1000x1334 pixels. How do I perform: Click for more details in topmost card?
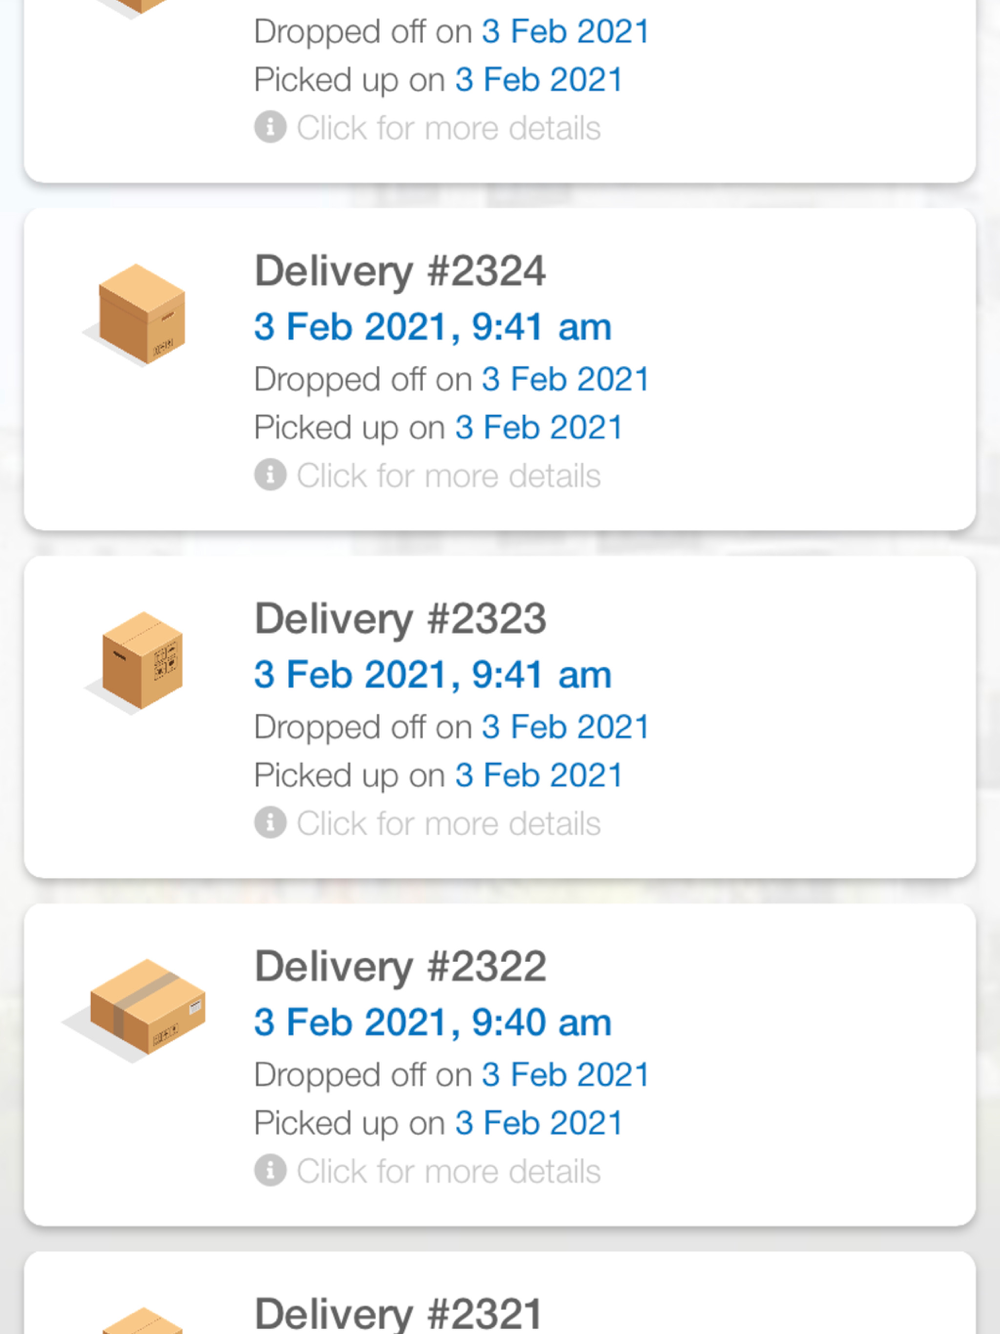click(449, 128)
